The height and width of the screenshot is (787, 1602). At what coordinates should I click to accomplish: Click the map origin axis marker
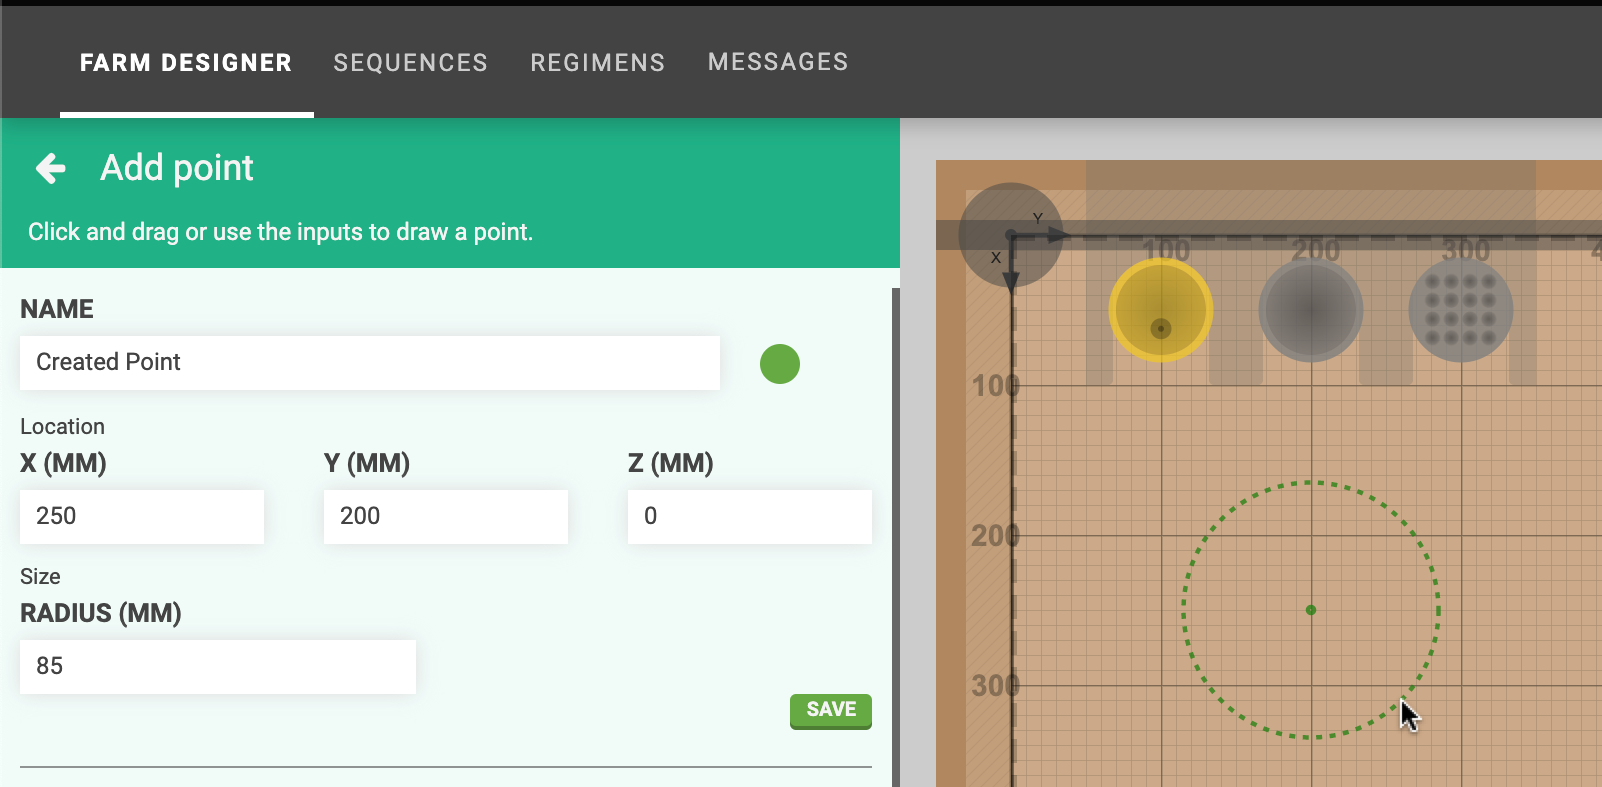tap(1011, 235)
